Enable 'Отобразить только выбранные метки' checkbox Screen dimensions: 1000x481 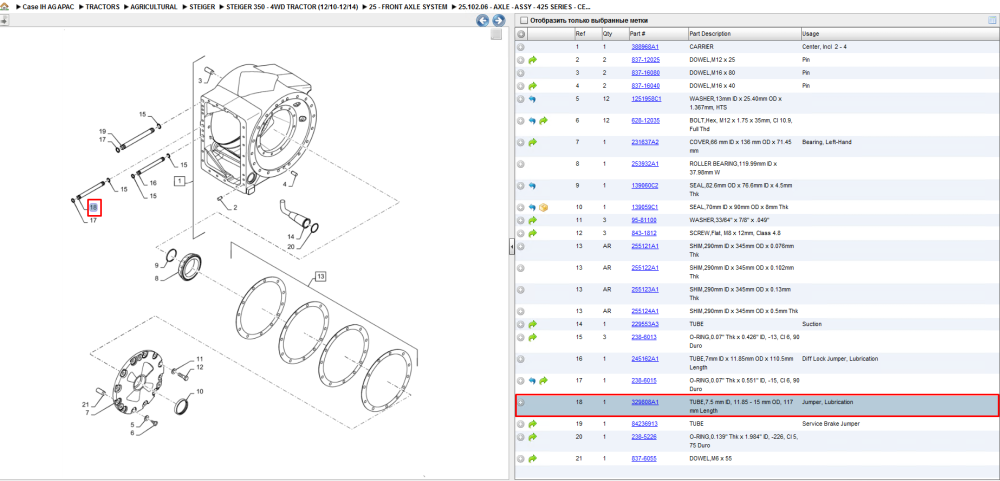coord(524,20)
